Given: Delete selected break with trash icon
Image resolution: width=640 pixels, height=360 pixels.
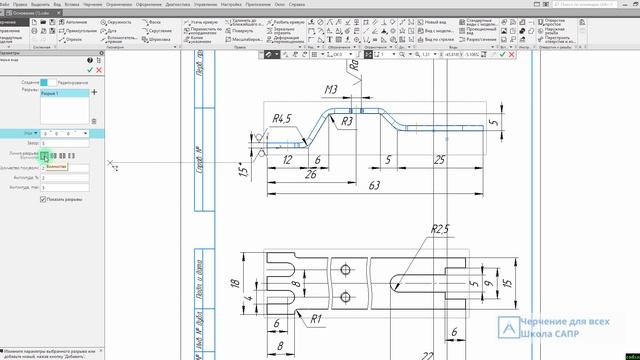Looking at the screenshot, I should click(x=94, y=121).
